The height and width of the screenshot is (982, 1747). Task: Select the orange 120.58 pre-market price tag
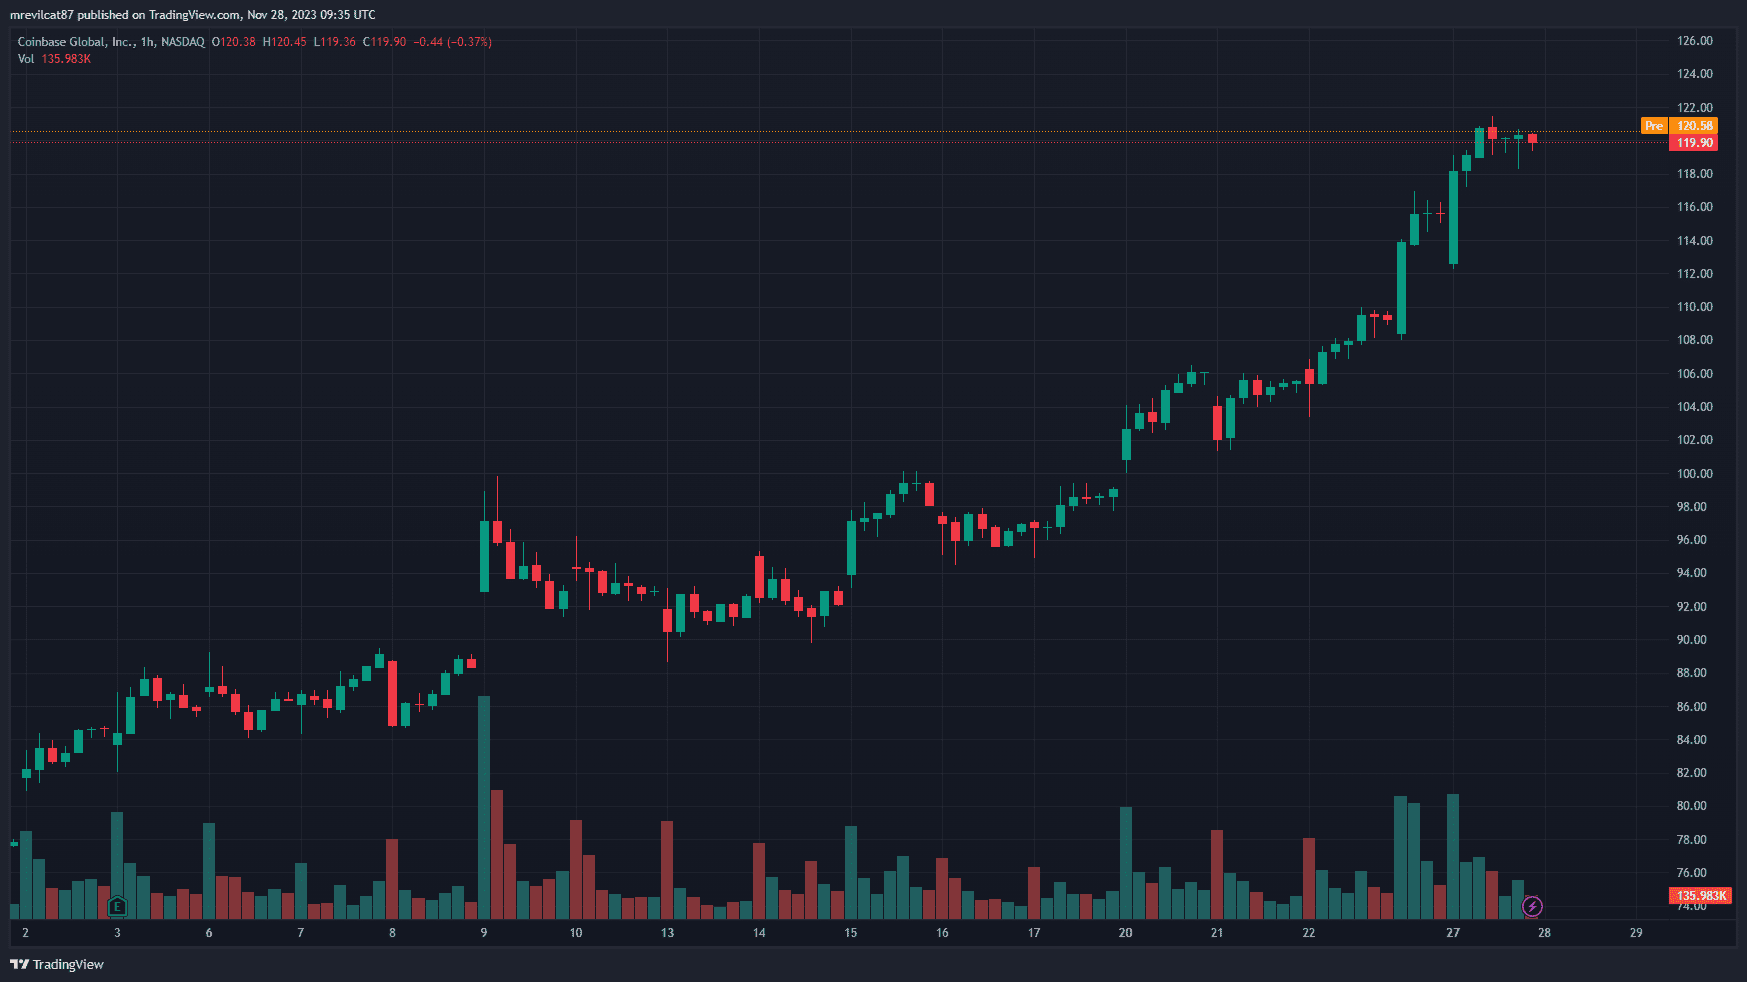[1694, 126]
